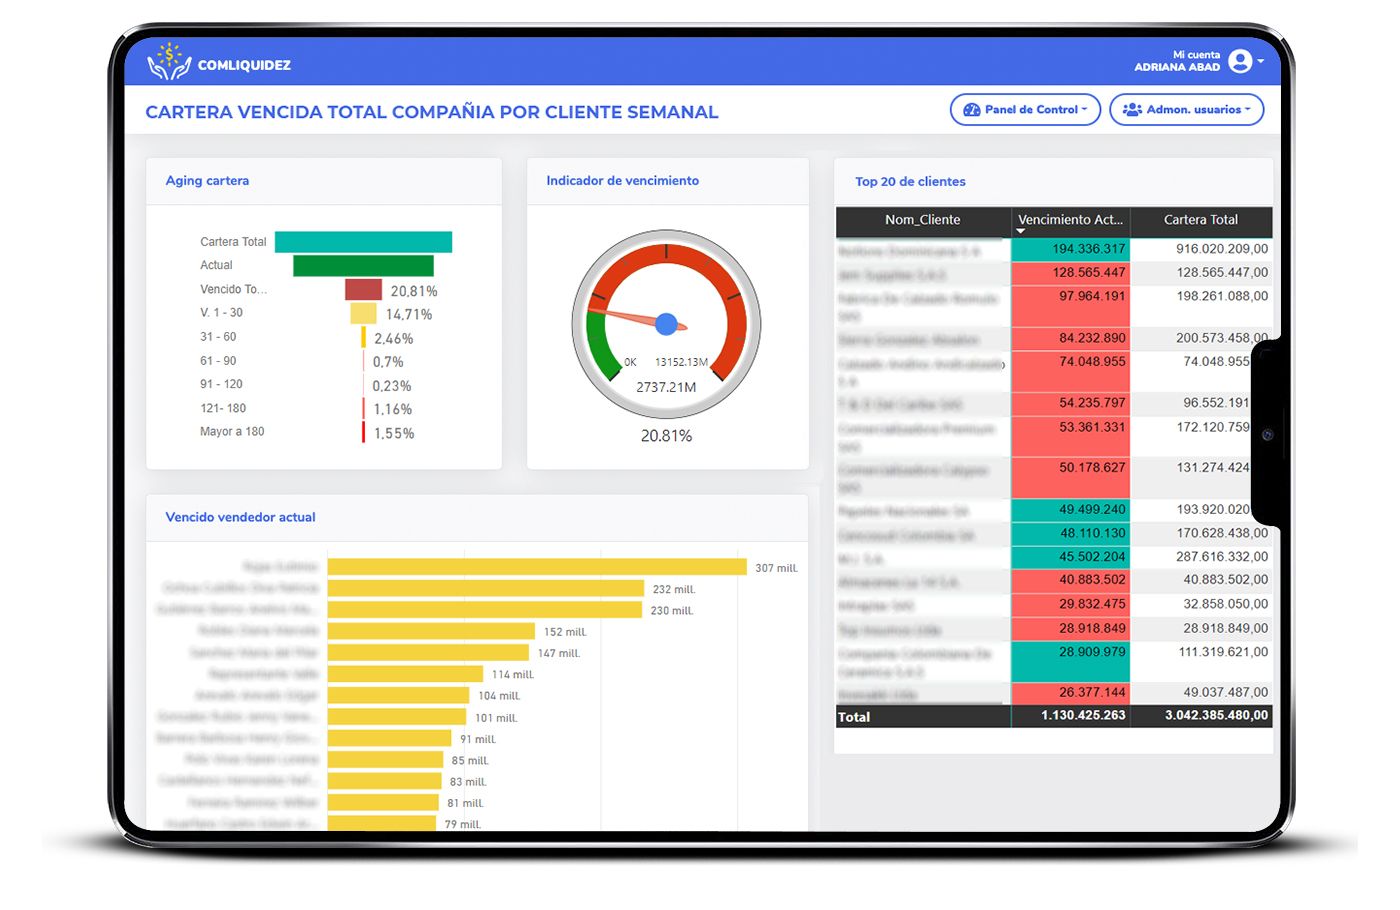Select the 104 mill. vendor bar
1400x910 pixels.
tap(398, 695)
